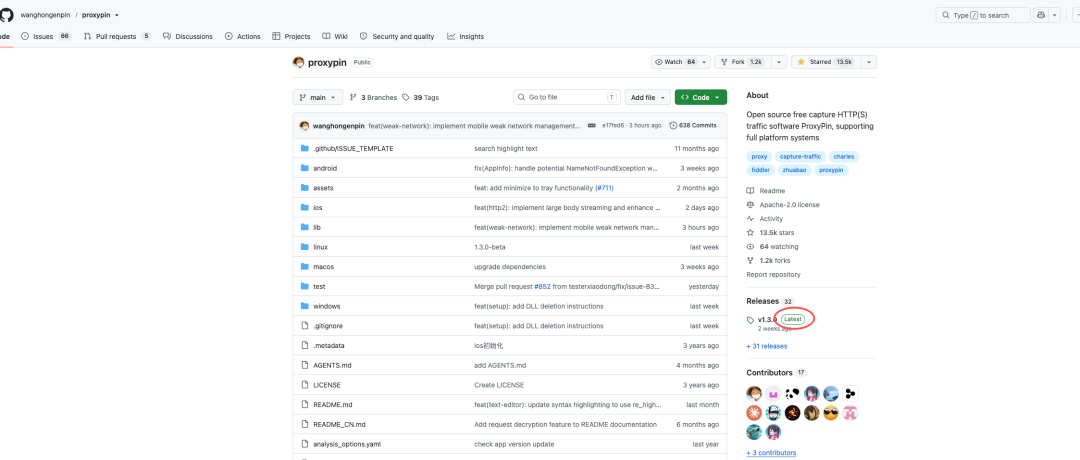The width and height of the screenshot is (1080, 460).
Task: Expand commit message ellipsis icon
Action: point(592,126)
